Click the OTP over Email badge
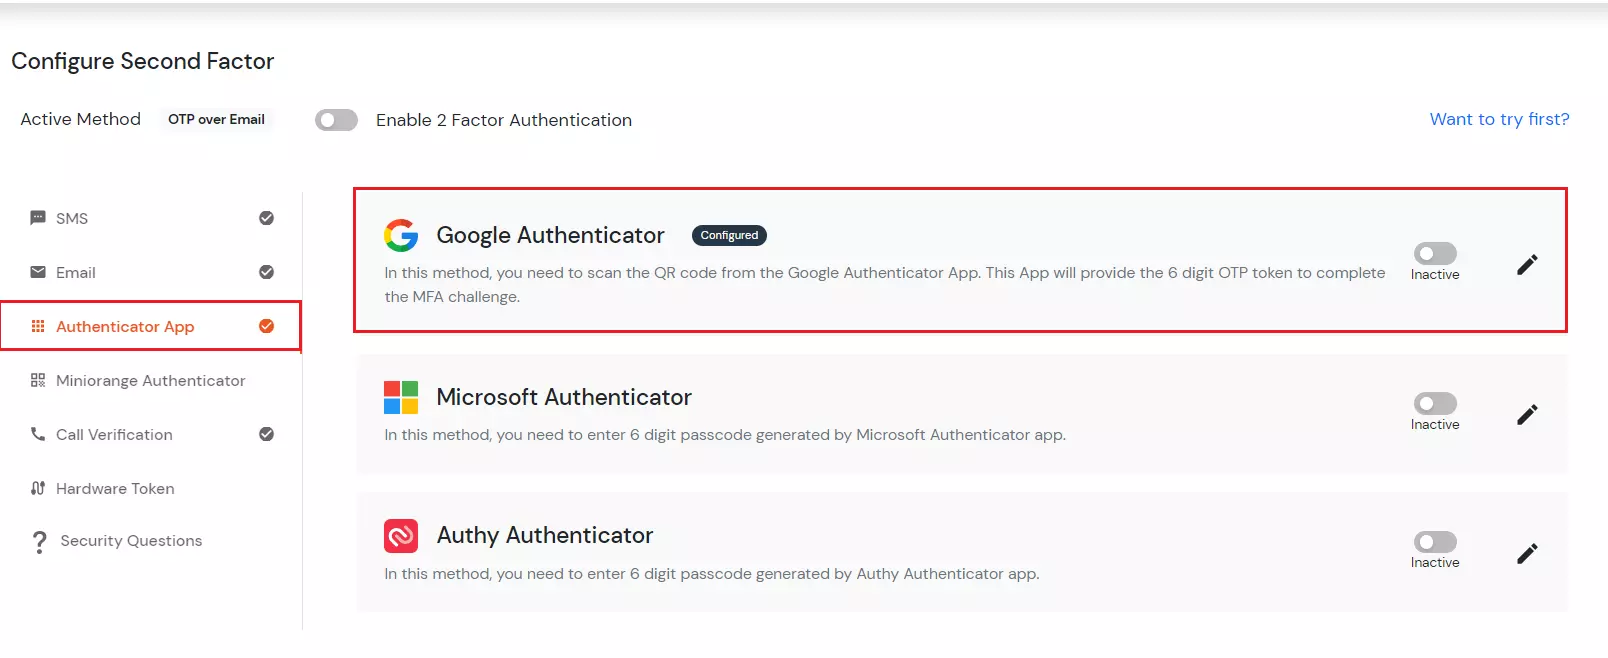This screenshot has height=658, width=1608. tap(216, 119)
